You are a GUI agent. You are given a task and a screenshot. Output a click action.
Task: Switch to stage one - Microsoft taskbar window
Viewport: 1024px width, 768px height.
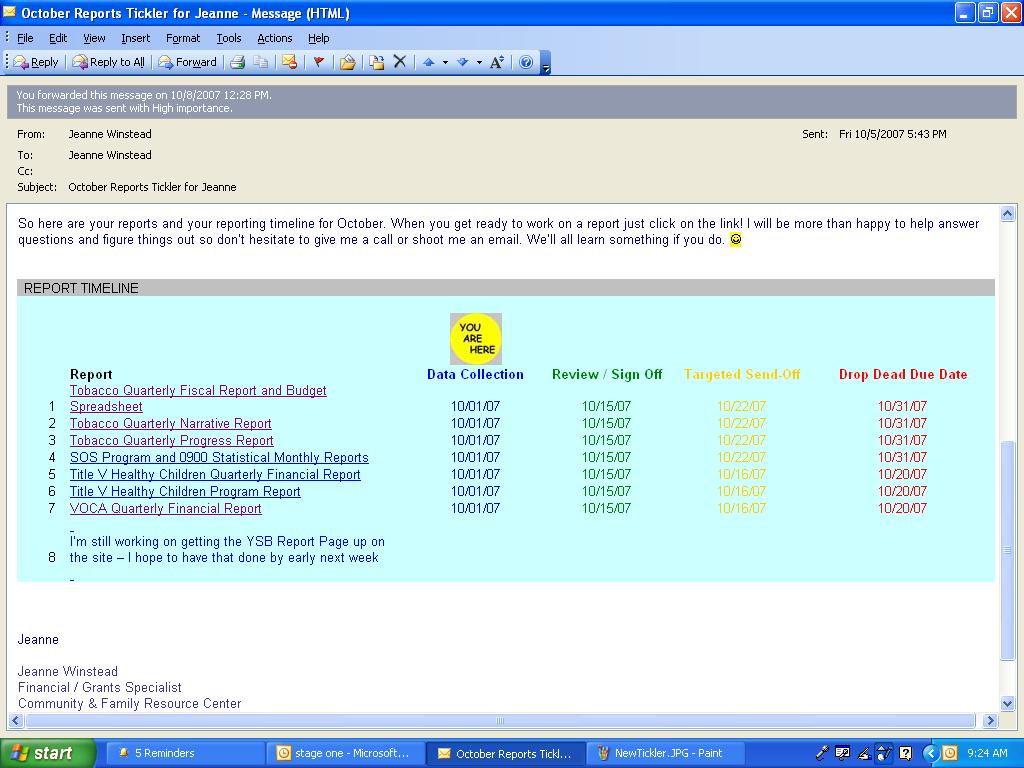[345, 753]
